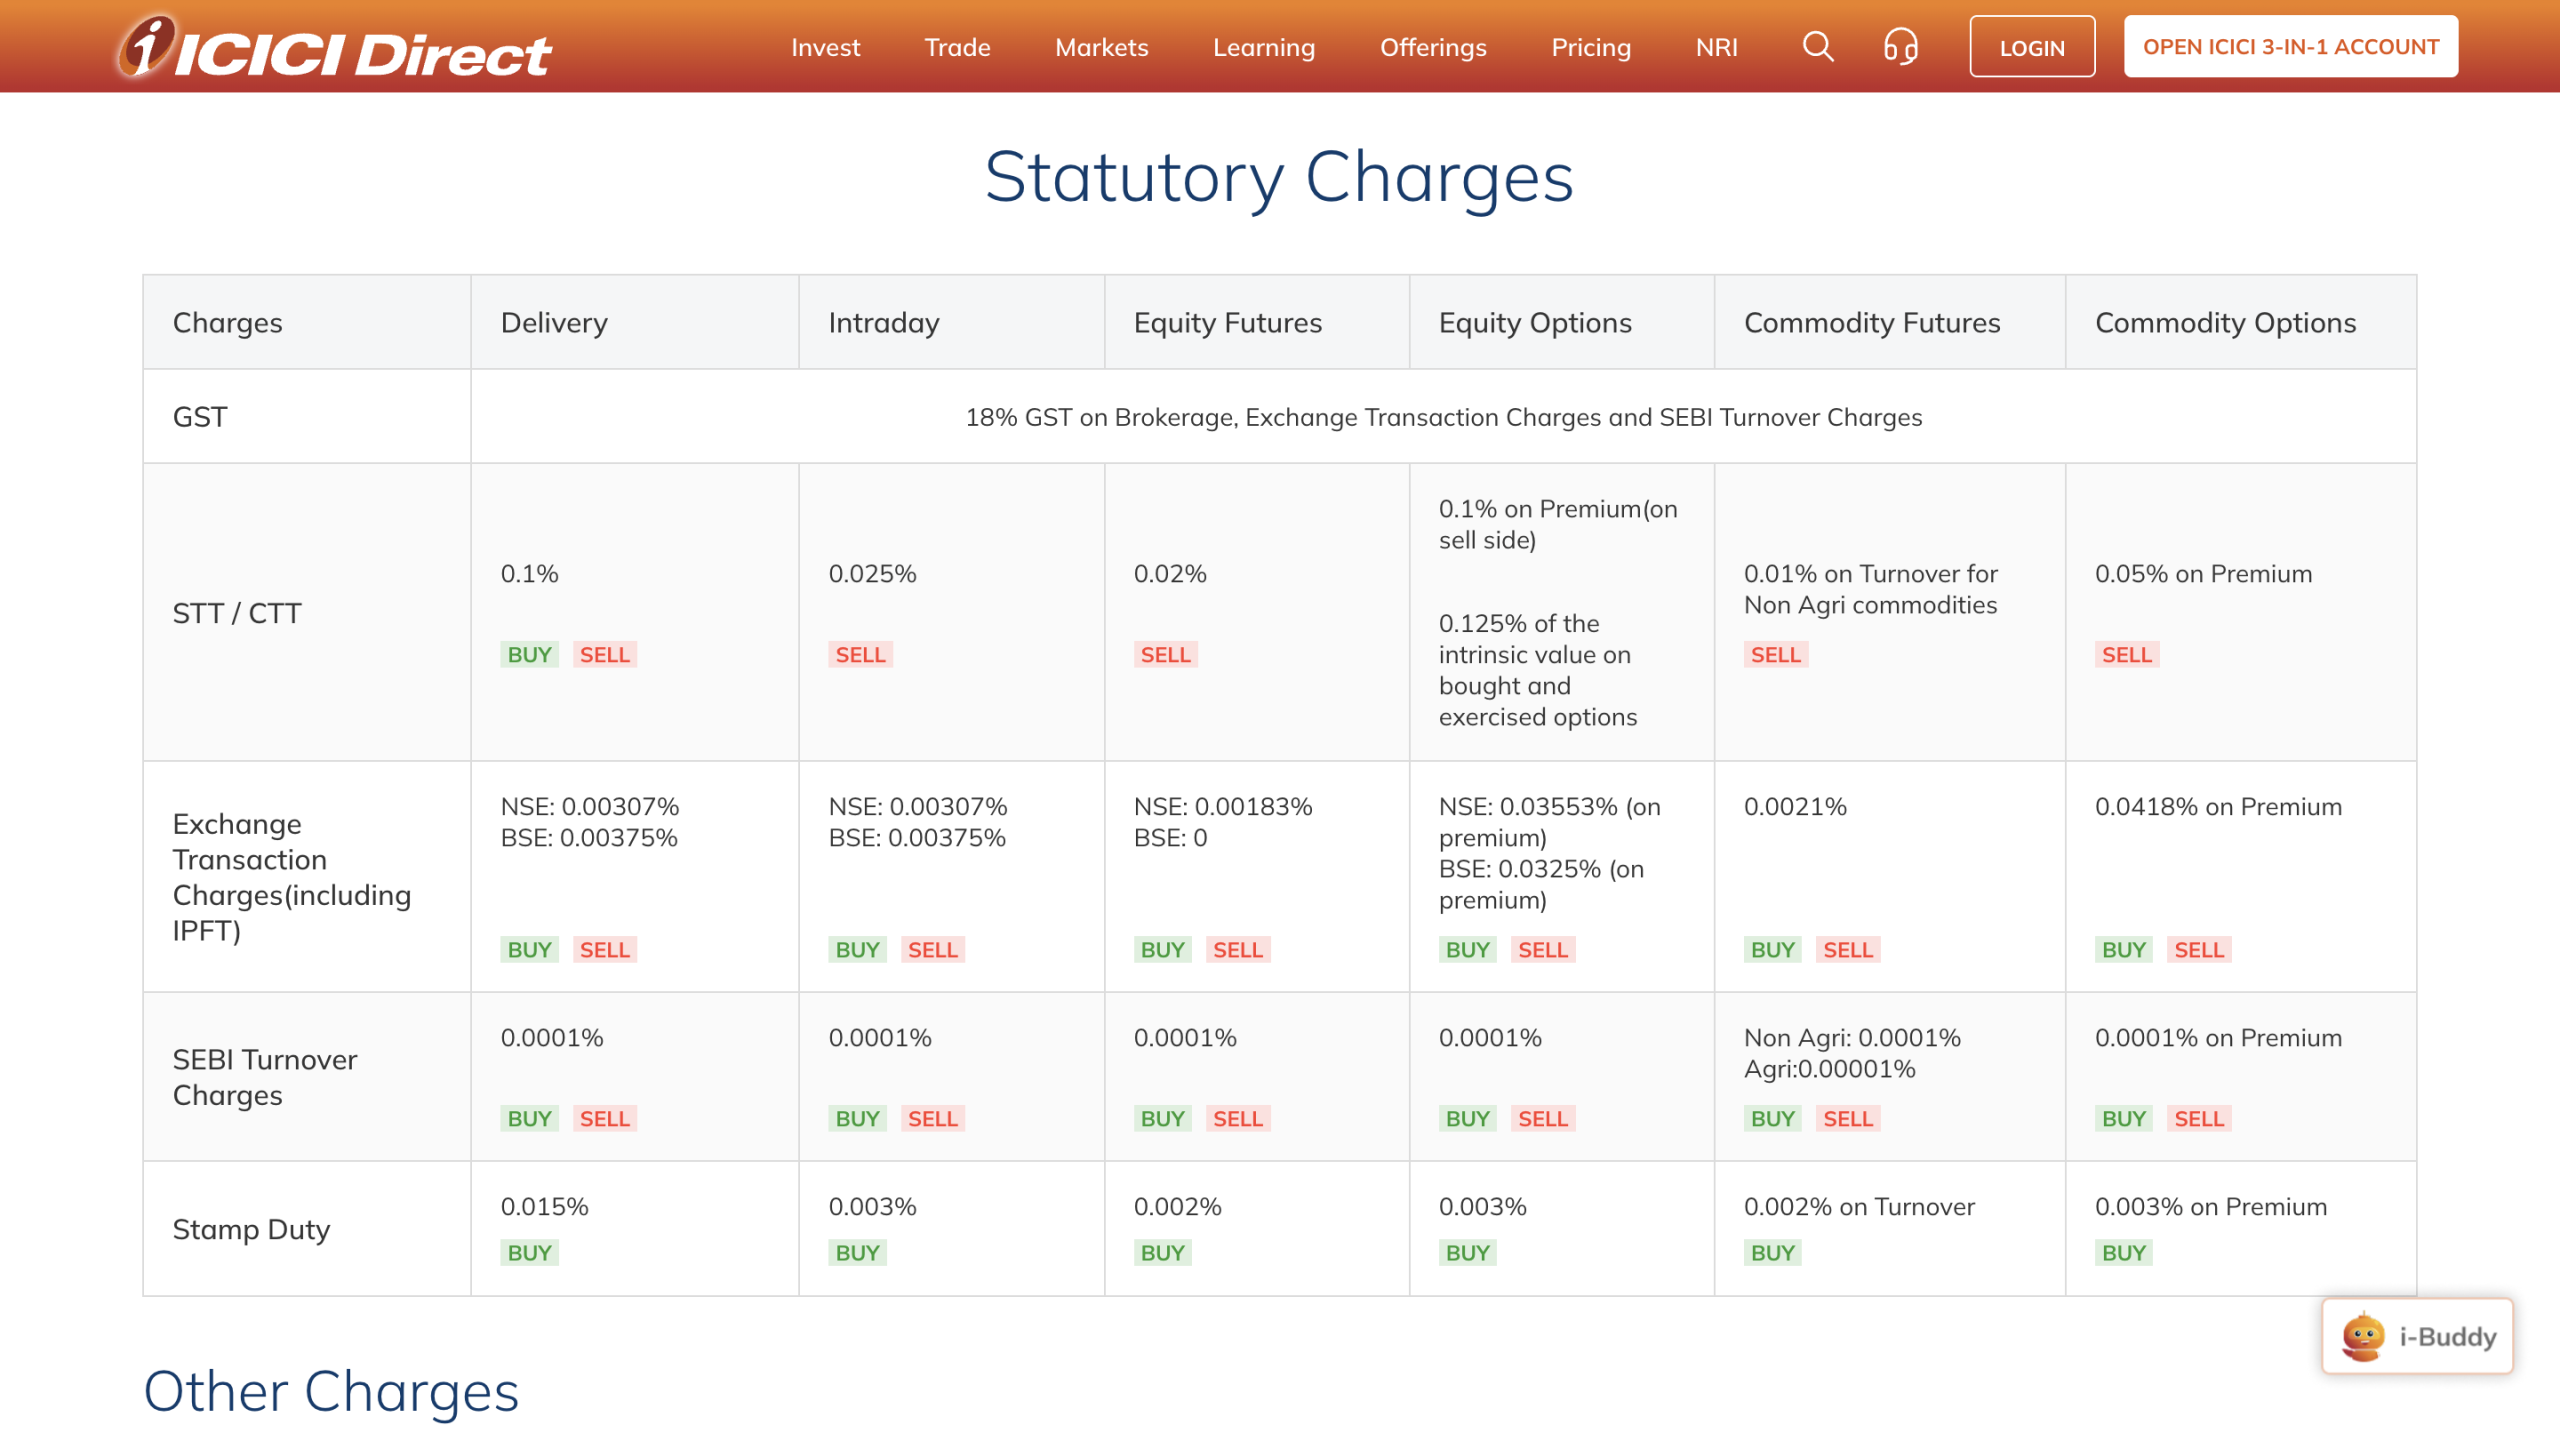2560x1449 pixels.
Task: Click the LOGIN button
Action: [x=2031, y=47]
